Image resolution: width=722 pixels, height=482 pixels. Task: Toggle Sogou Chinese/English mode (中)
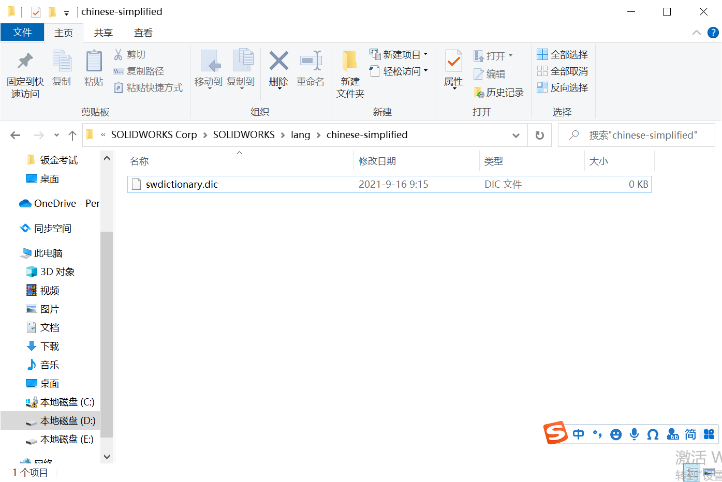[578, 434]
